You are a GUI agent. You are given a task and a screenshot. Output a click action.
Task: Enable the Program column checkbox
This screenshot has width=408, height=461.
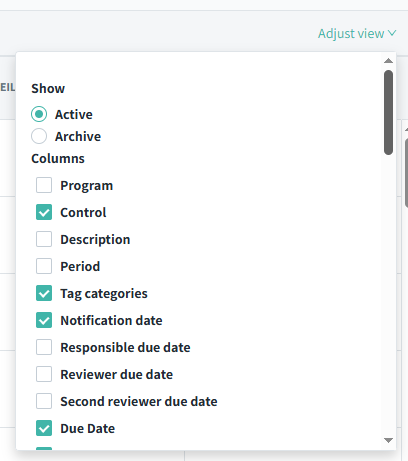tap(44, 185)
